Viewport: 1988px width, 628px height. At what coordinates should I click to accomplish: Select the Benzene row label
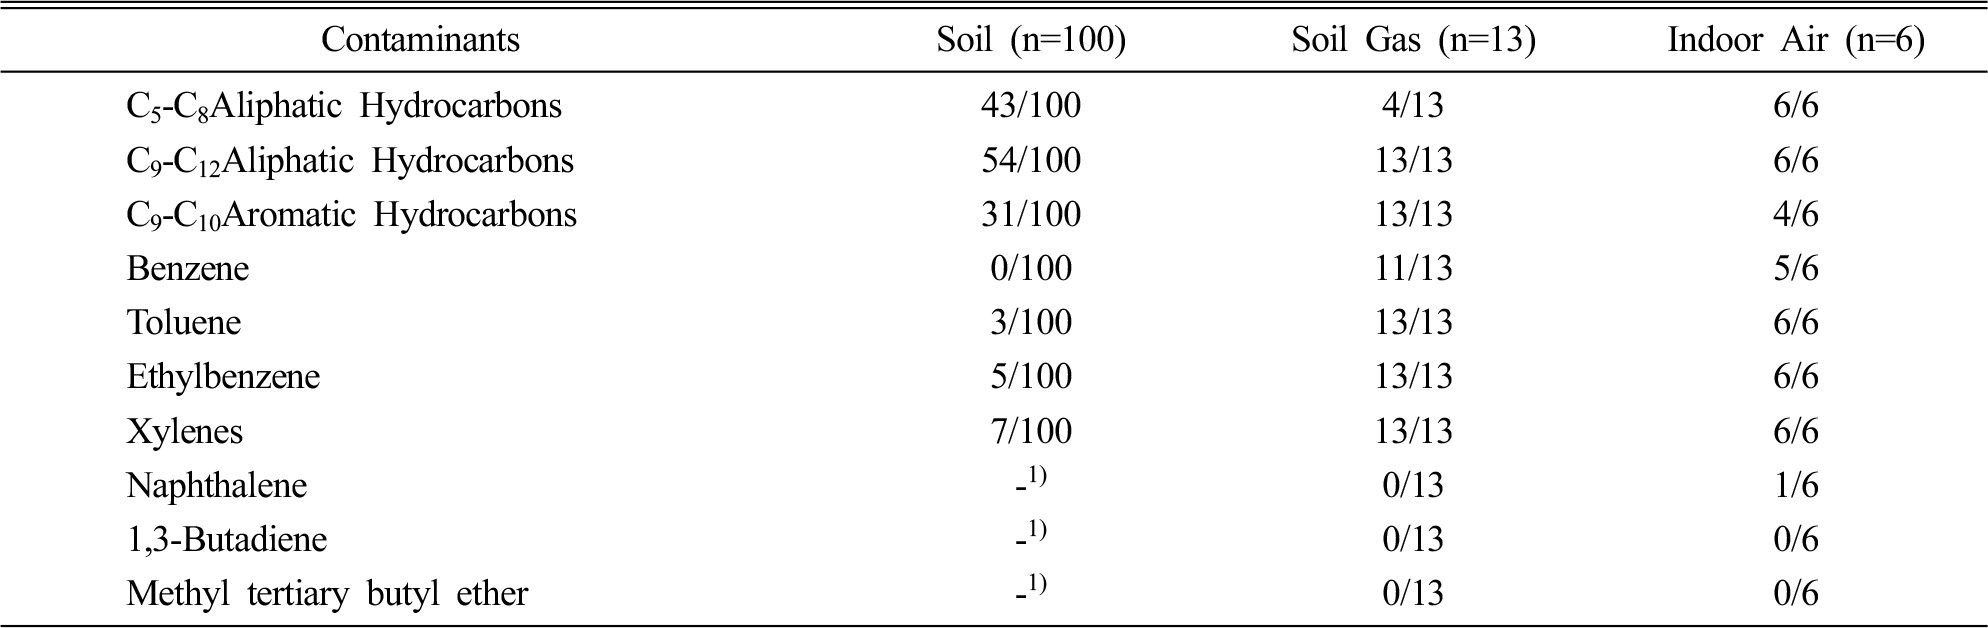point(188,269)
